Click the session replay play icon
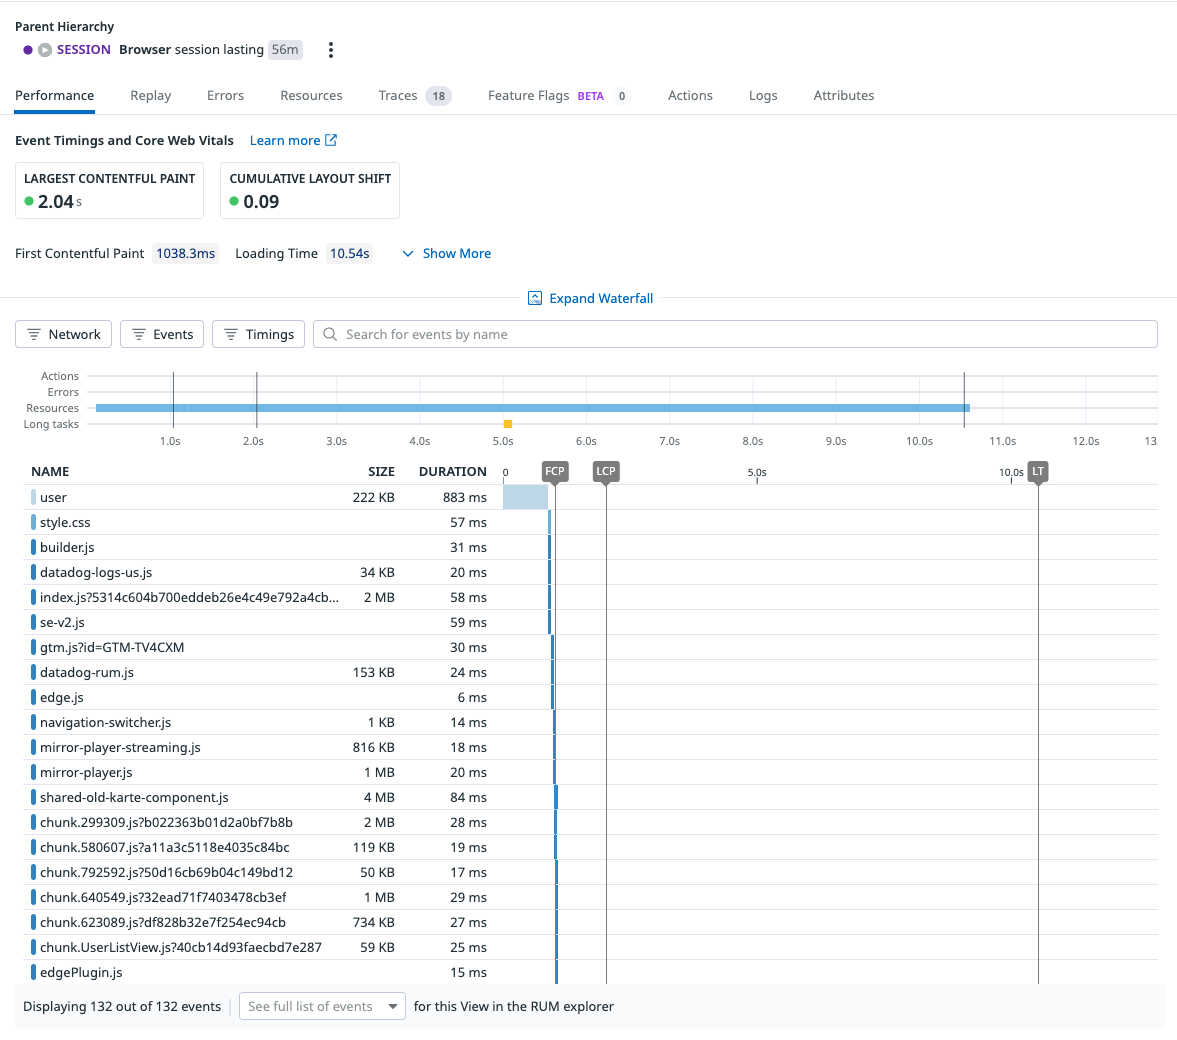 tap(45, 50)
